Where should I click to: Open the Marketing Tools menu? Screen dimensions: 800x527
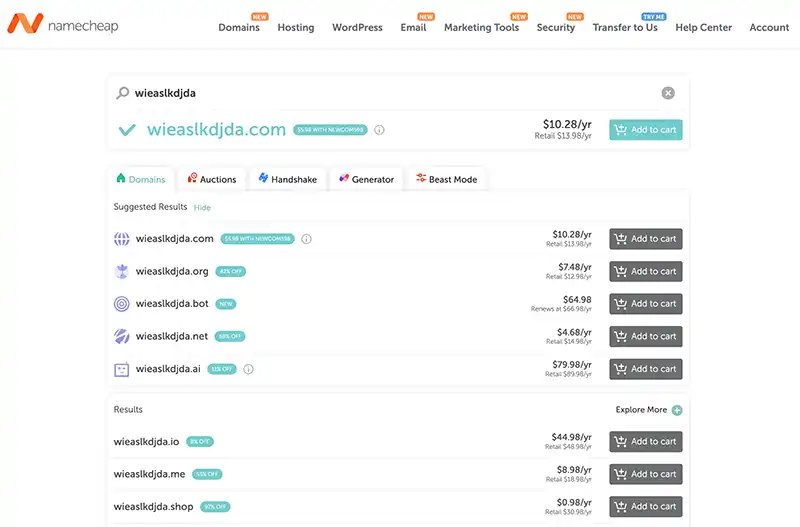(x=481, y=28)
